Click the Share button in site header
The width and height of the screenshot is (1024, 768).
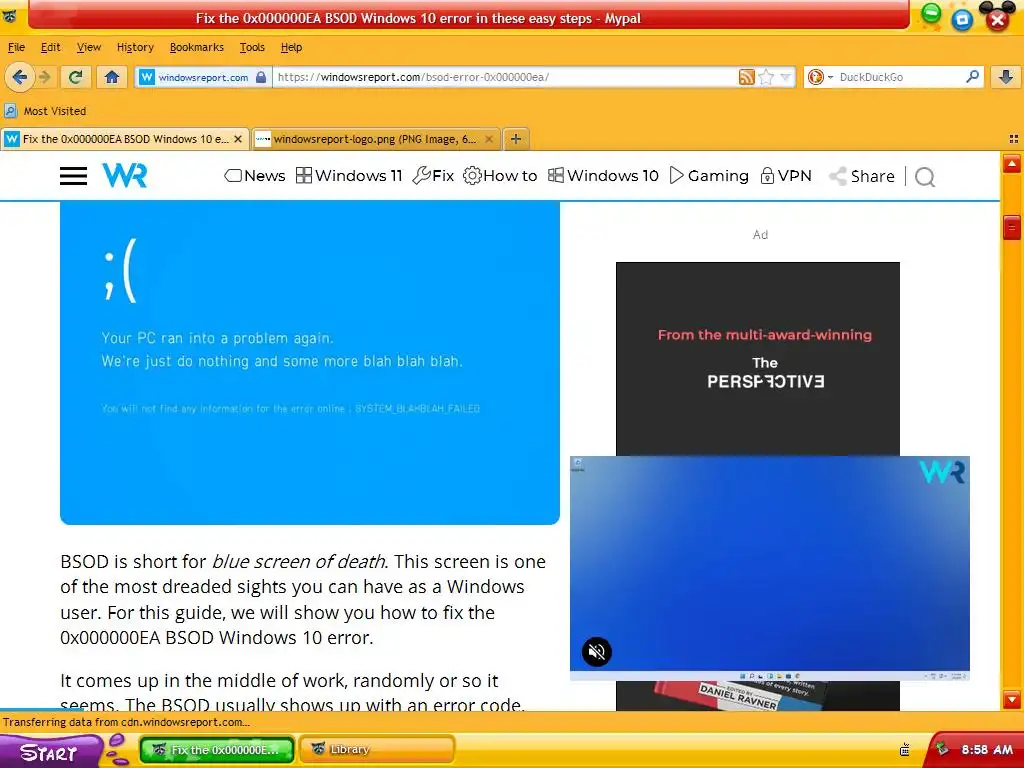coord(862,176)
